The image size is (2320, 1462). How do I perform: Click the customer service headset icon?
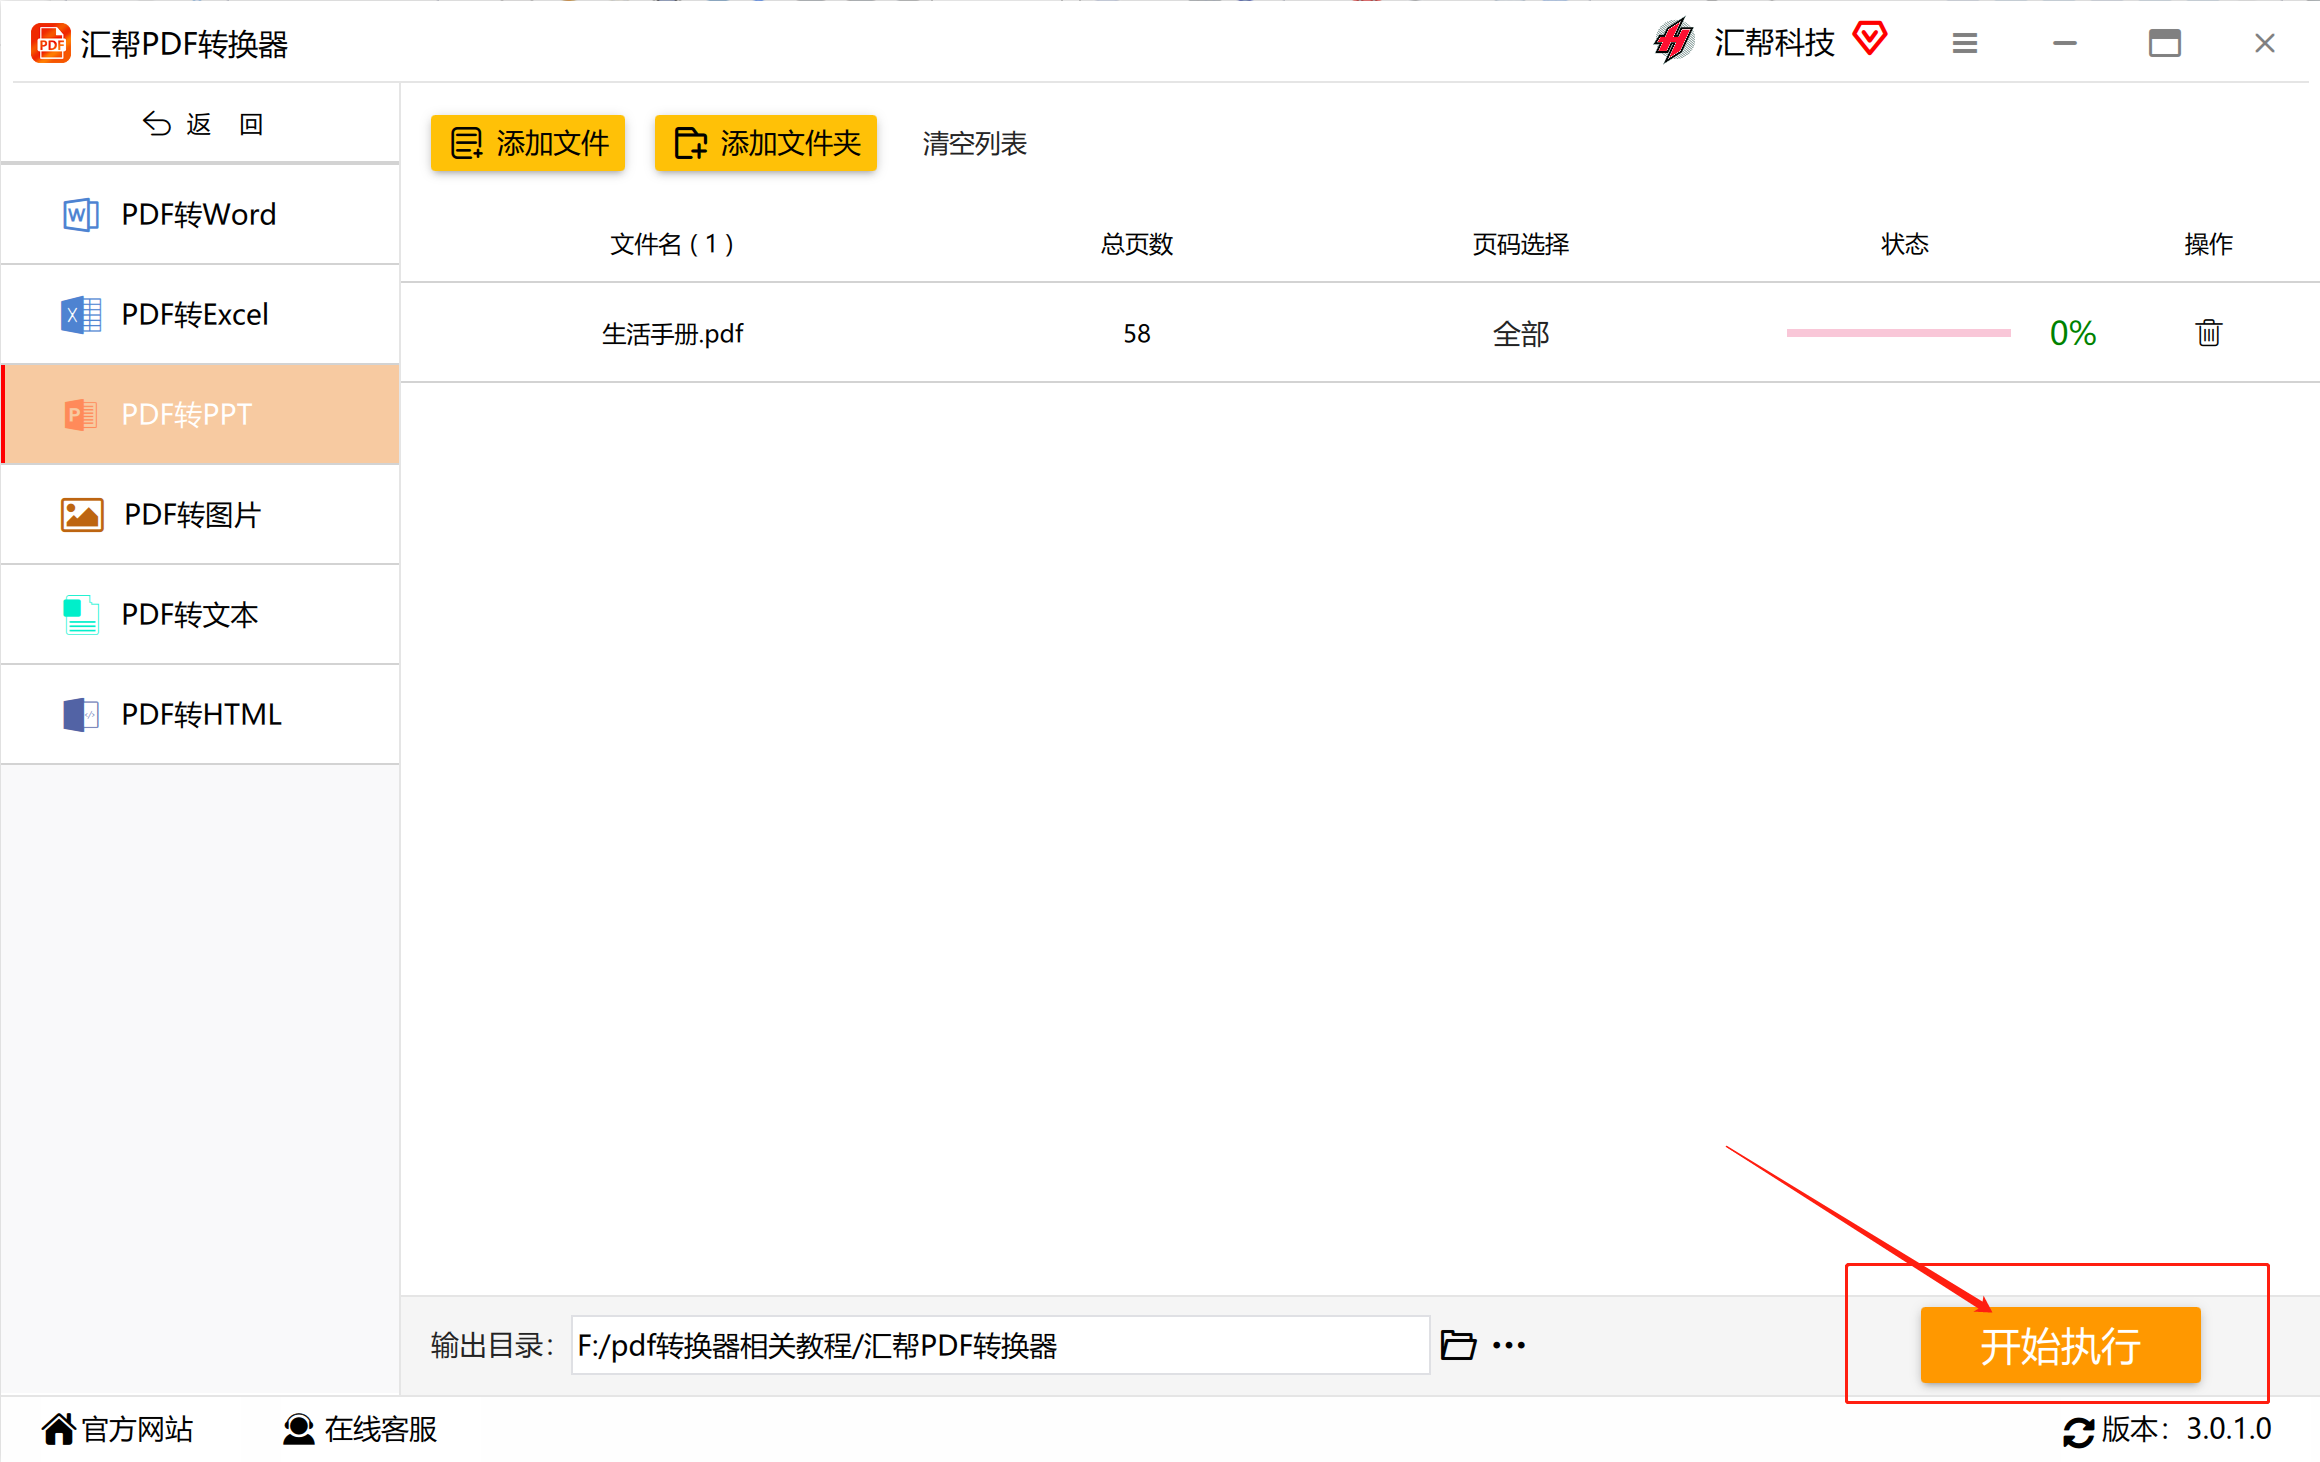pyautogui.click(x=298, y=1430)
